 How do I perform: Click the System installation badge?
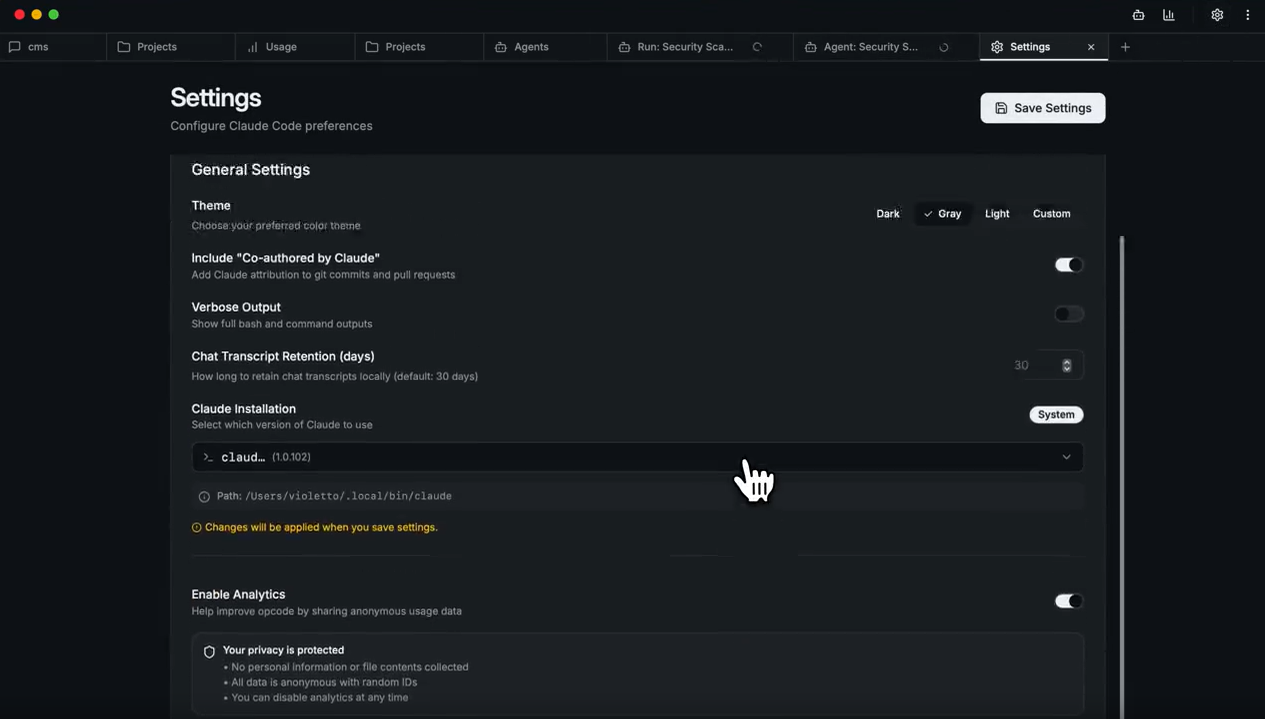point(1056,415)
